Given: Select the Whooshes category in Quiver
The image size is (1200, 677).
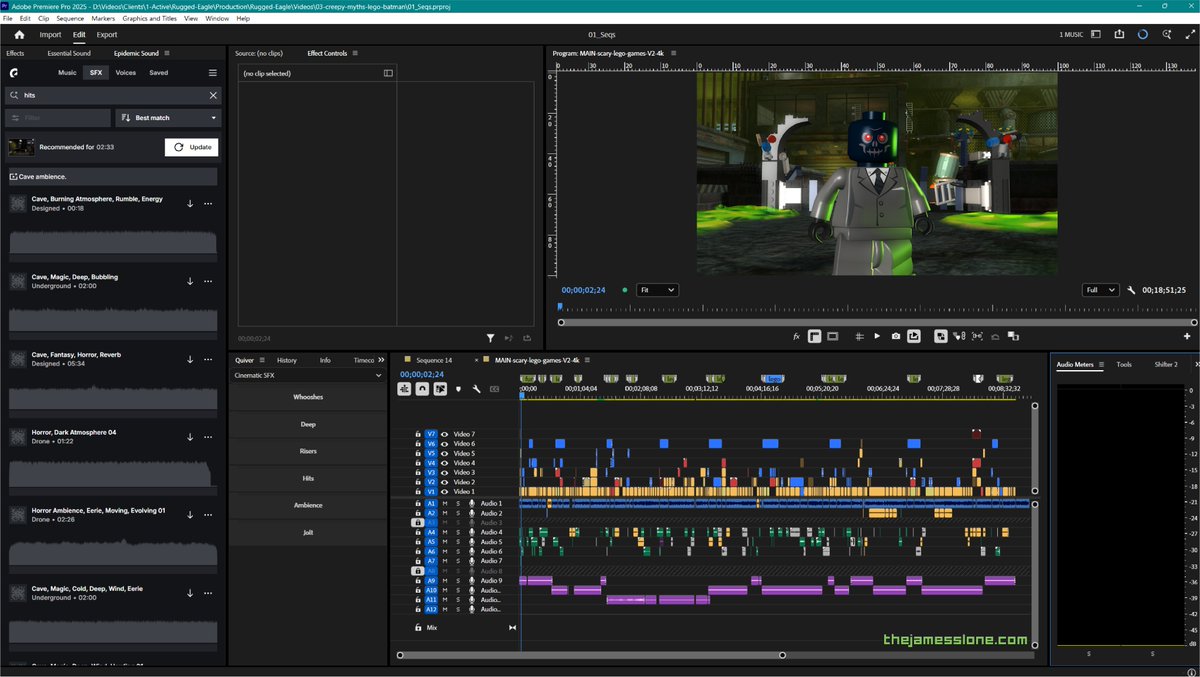Looking at the screenshot, I should 308,397.
